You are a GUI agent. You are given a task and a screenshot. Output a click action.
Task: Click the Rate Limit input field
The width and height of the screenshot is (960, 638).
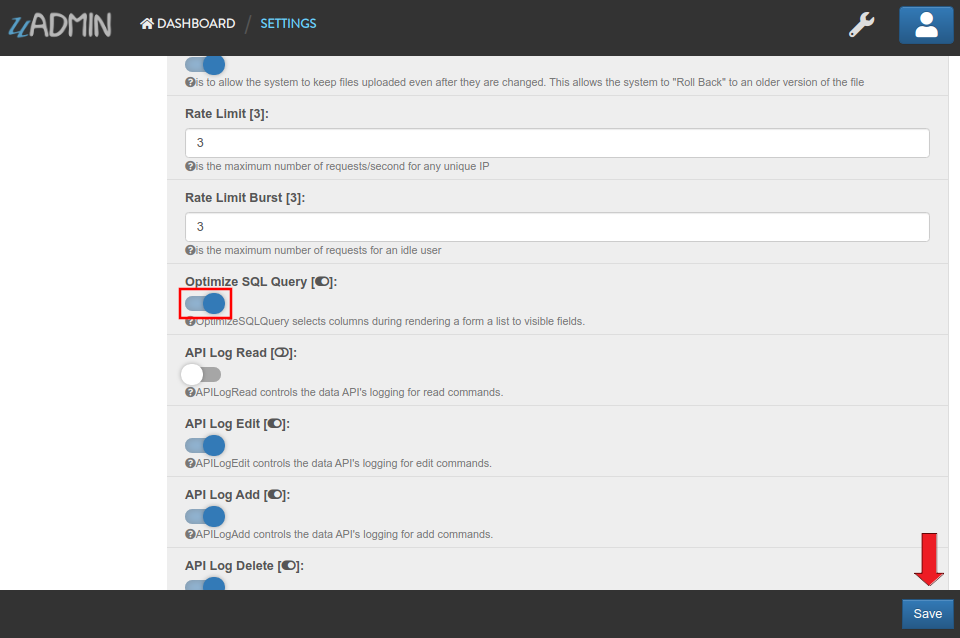[x=557, y=143]
